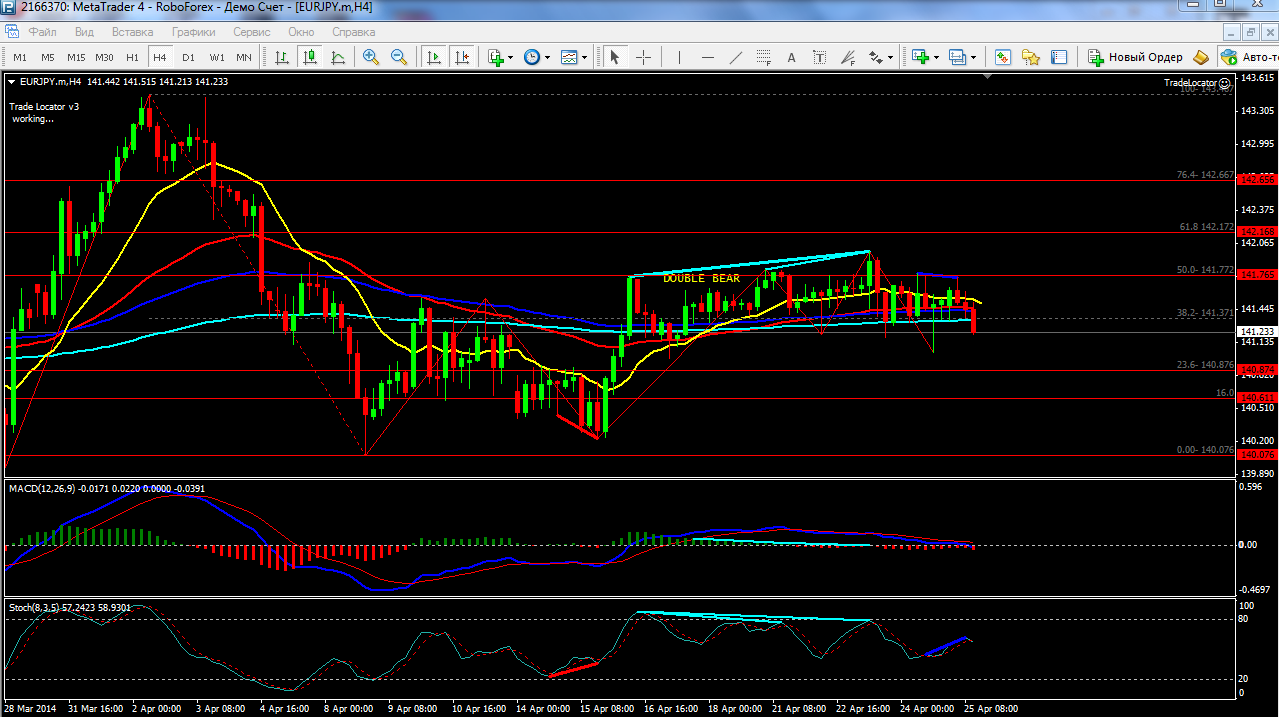
Task: Click the profiles icon
Action: [x=957, y=57]
